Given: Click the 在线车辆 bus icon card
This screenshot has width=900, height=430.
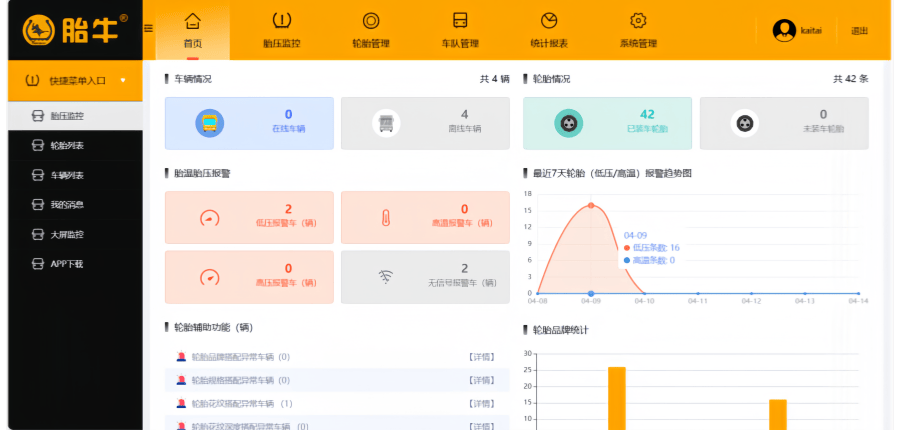Looking at the screenshot, I should [x=210, y=123].
